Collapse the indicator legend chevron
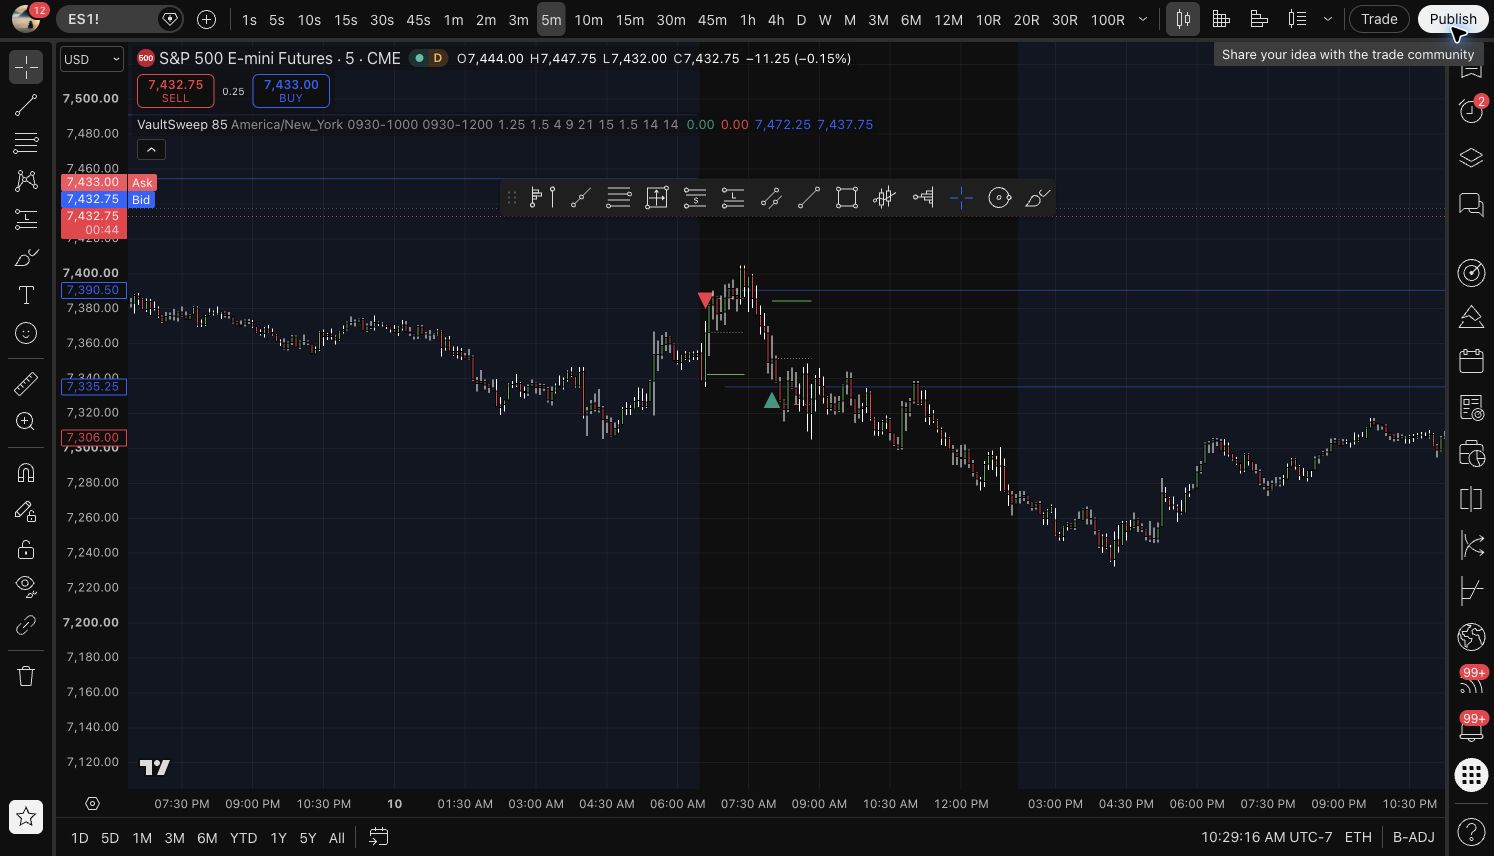1494x856 pixels. point(151,149)
